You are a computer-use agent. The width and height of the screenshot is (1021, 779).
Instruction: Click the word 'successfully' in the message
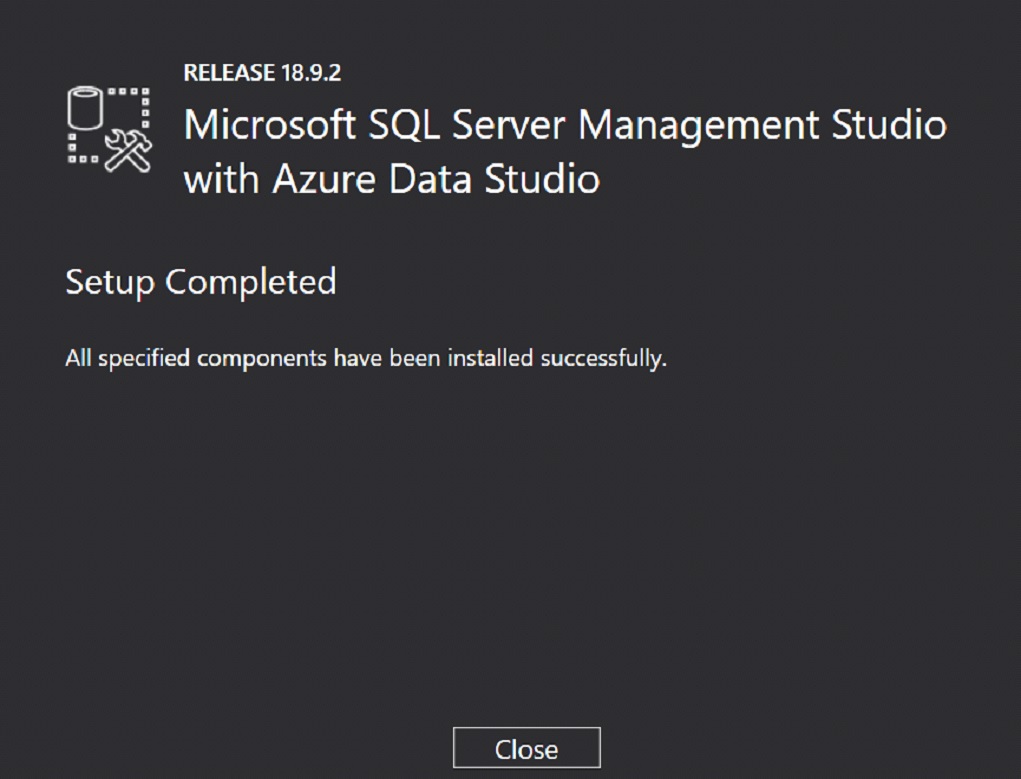604,359
